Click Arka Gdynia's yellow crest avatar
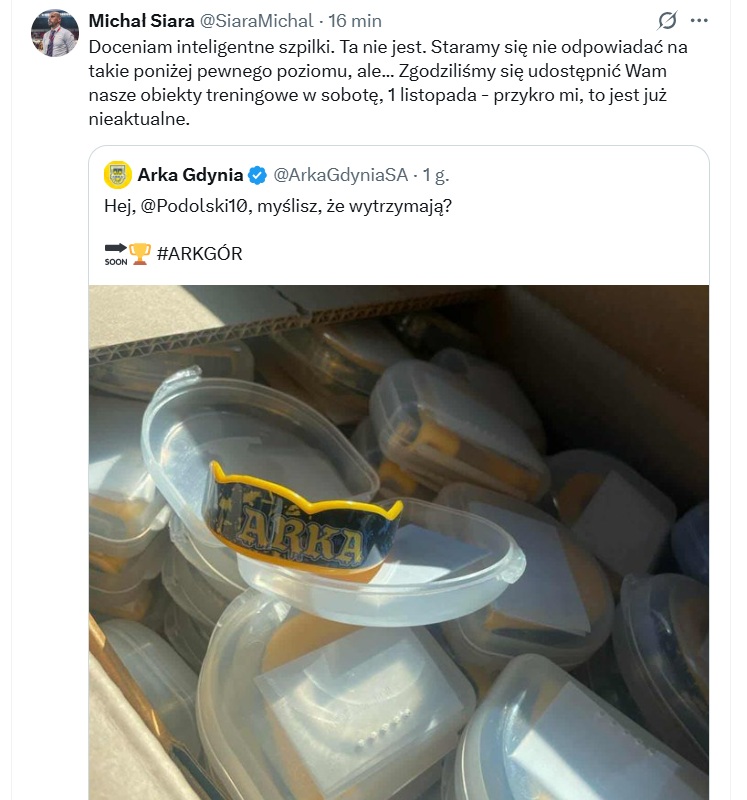The image size is (747, 800). click(118, 175)
